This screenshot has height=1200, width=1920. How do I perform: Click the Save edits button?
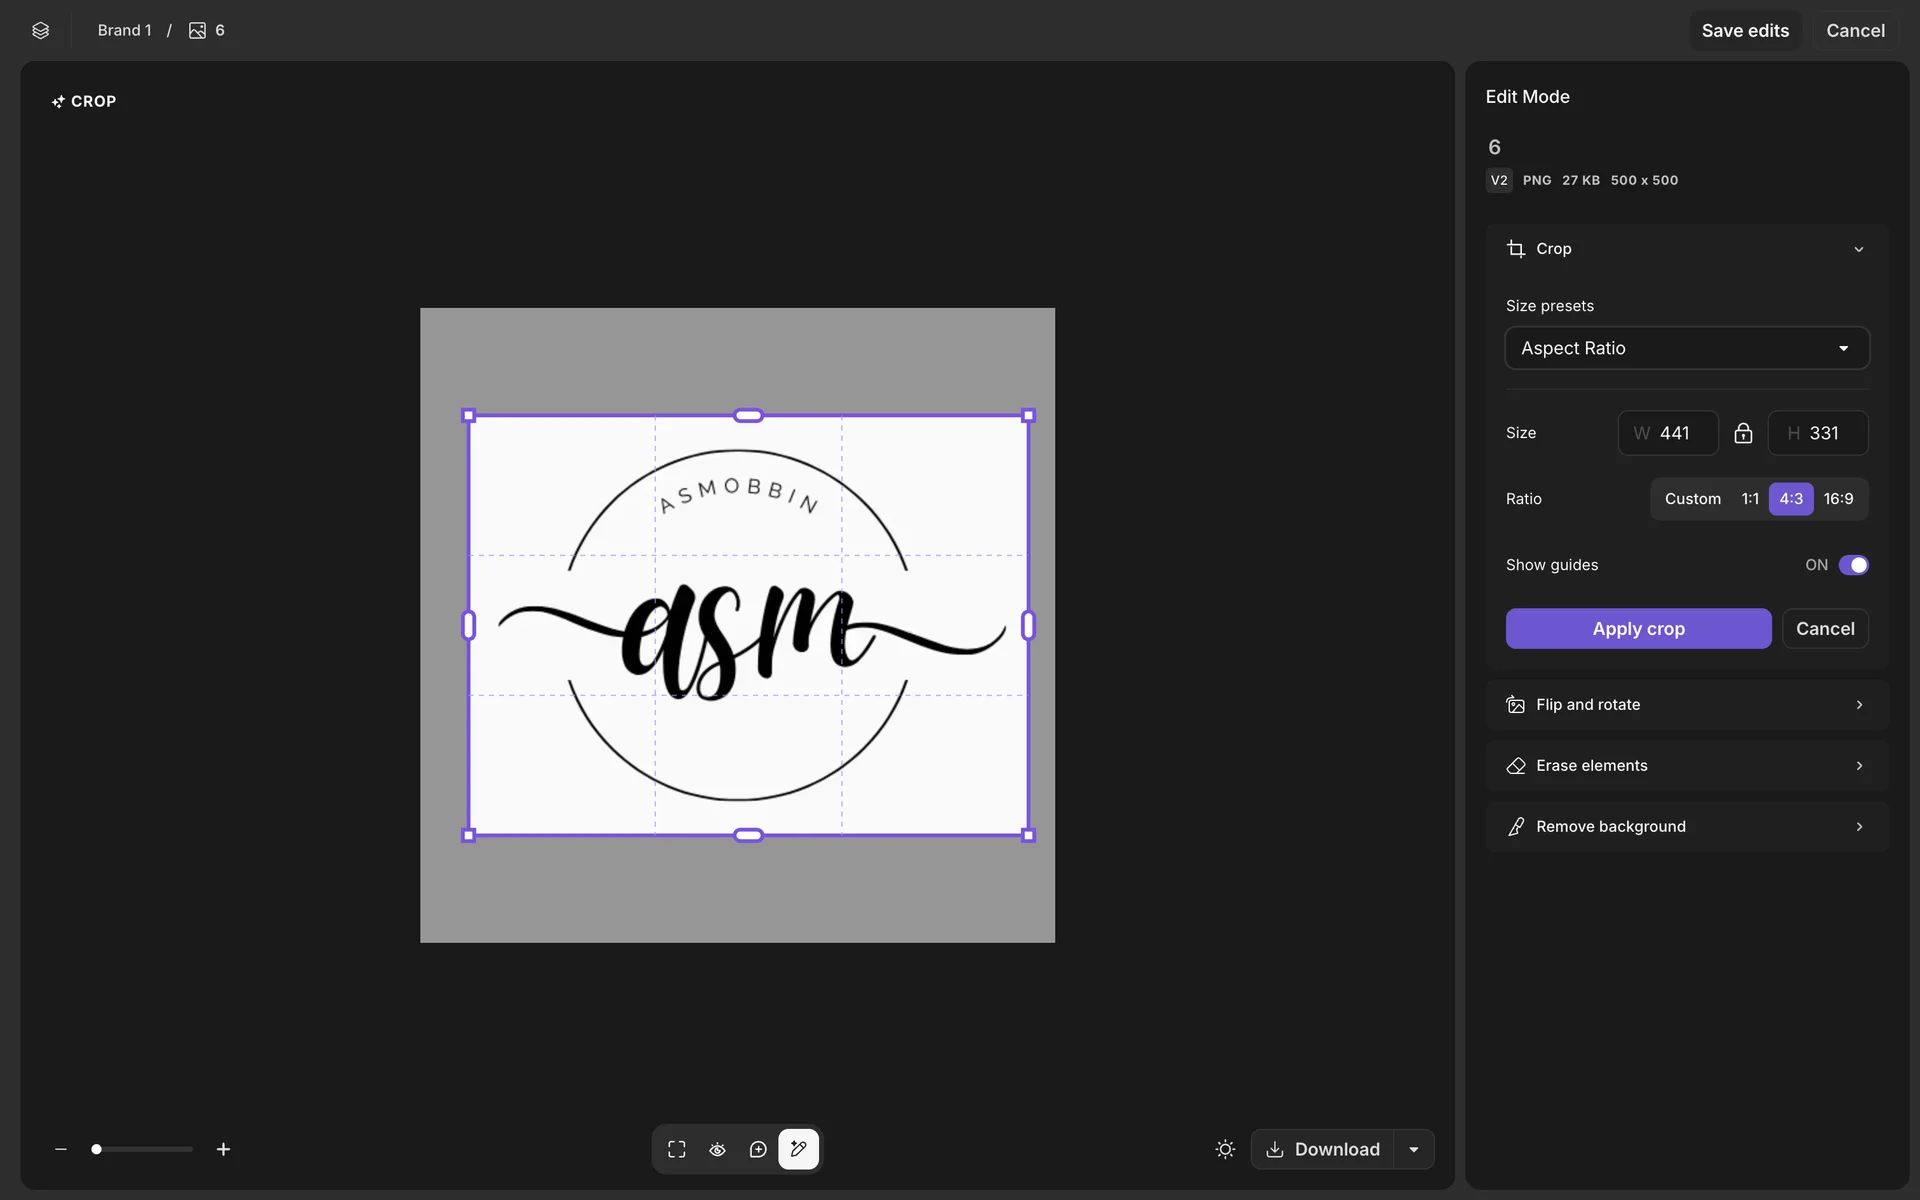coord(1745,30)
